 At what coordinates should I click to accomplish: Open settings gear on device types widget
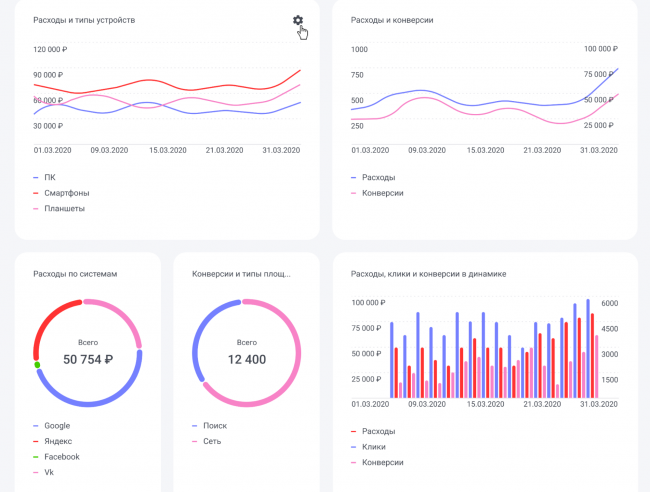(297, 21)
